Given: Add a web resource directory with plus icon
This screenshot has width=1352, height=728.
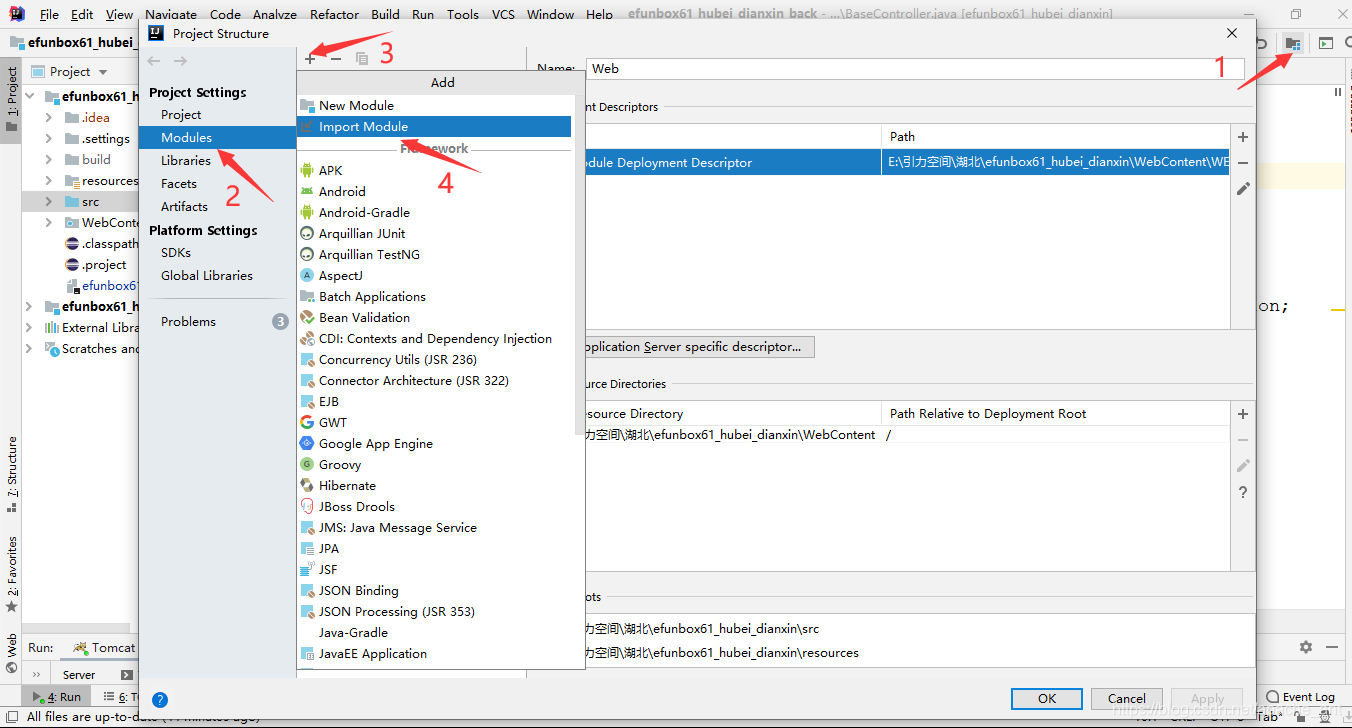Looking at the screenshot, I should [1243, 414].
